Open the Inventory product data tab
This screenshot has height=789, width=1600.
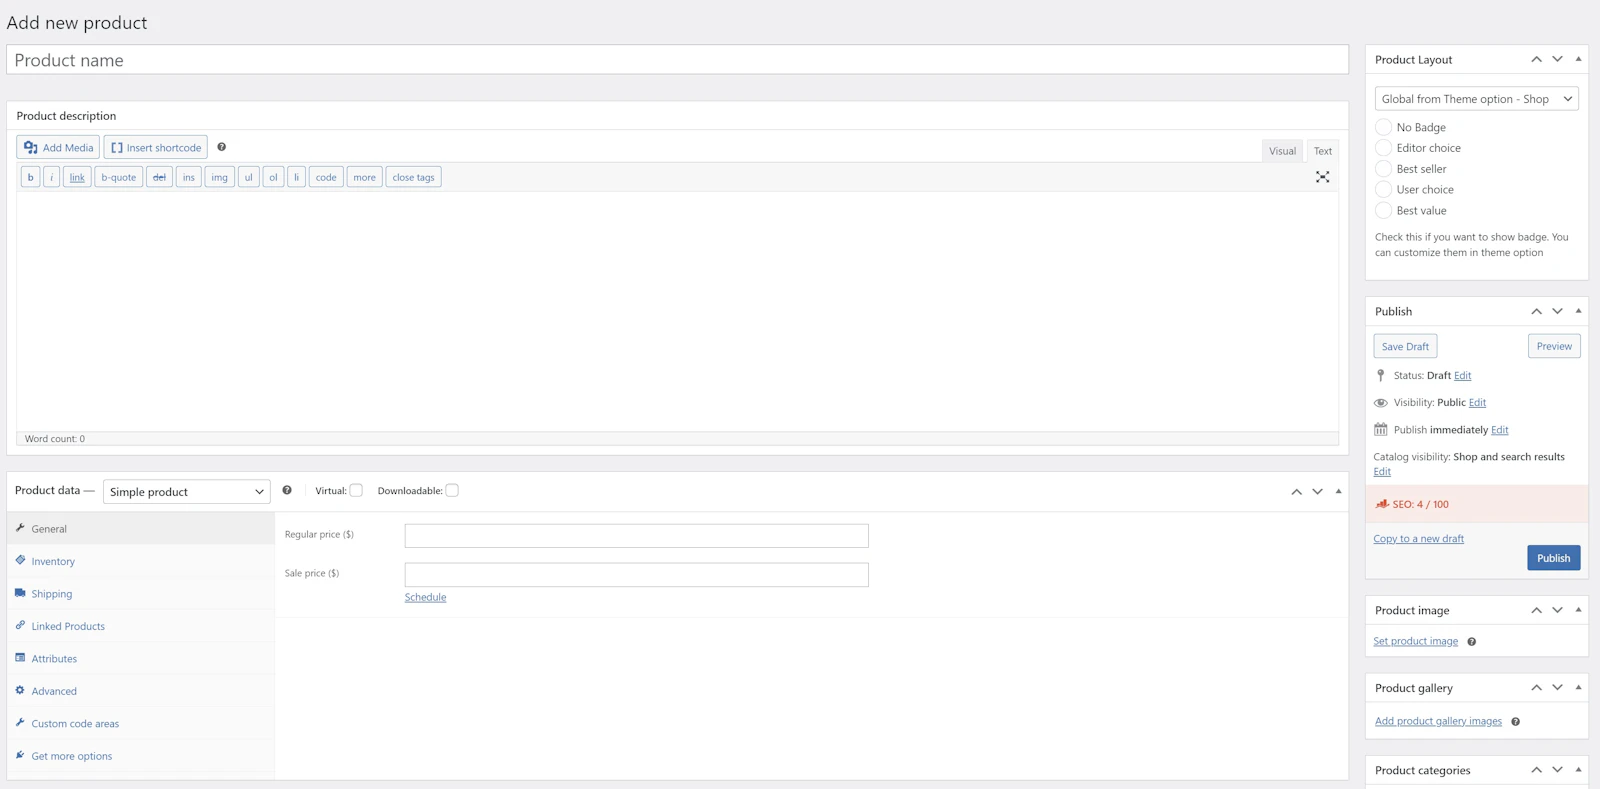[141, 561]
